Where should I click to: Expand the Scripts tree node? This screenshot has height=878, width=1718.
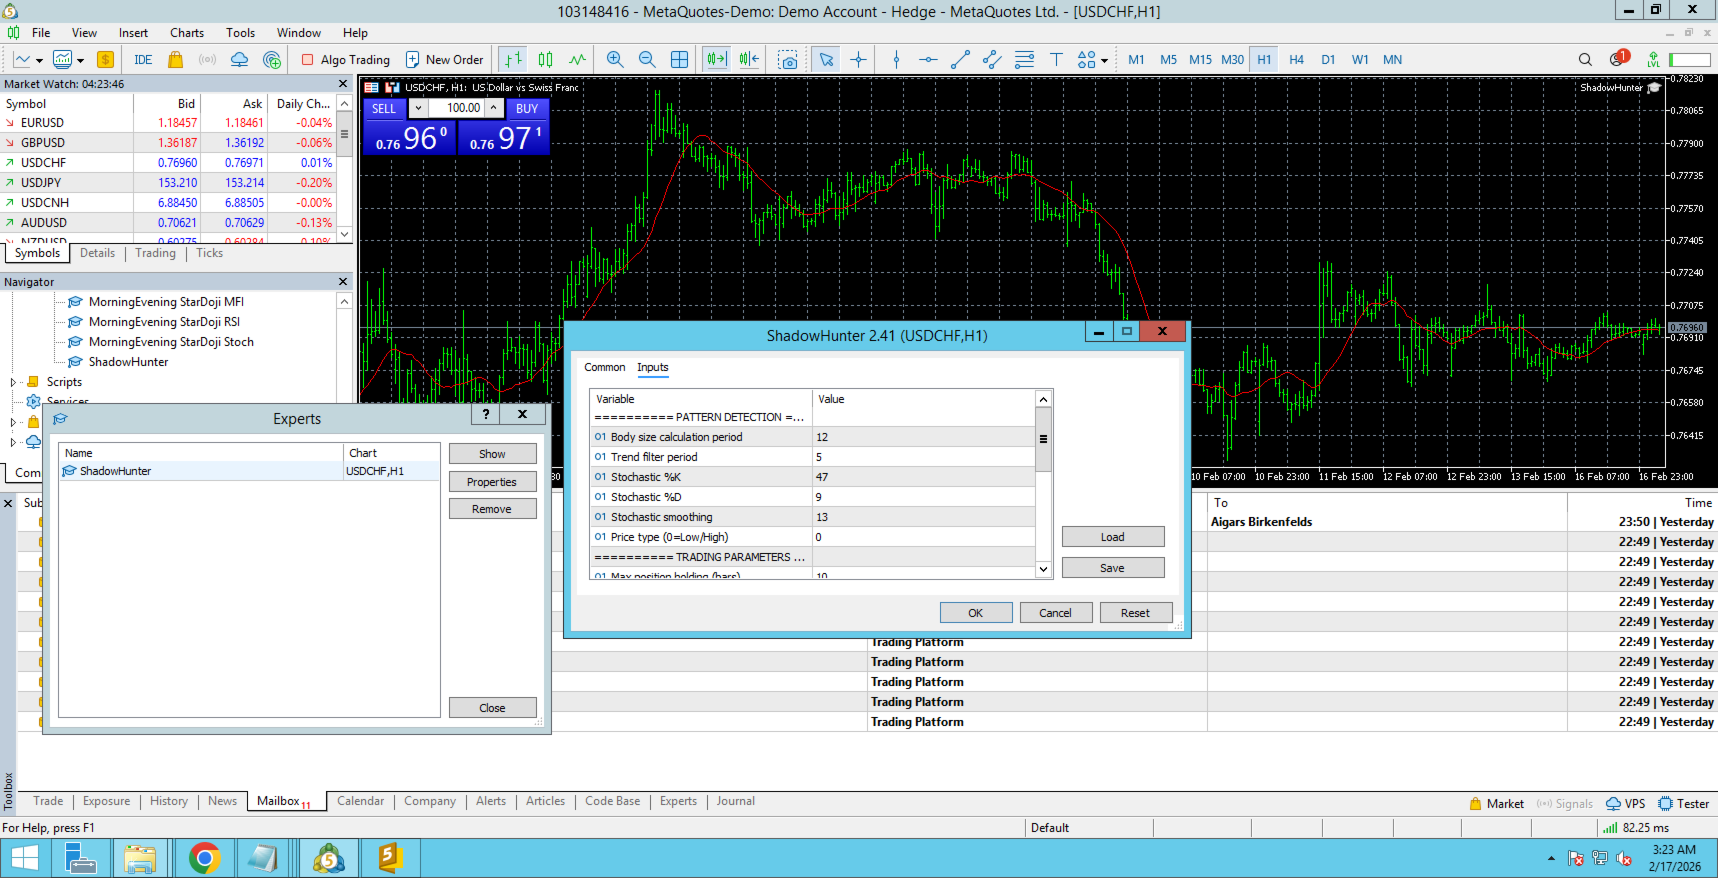coord(13,382)
